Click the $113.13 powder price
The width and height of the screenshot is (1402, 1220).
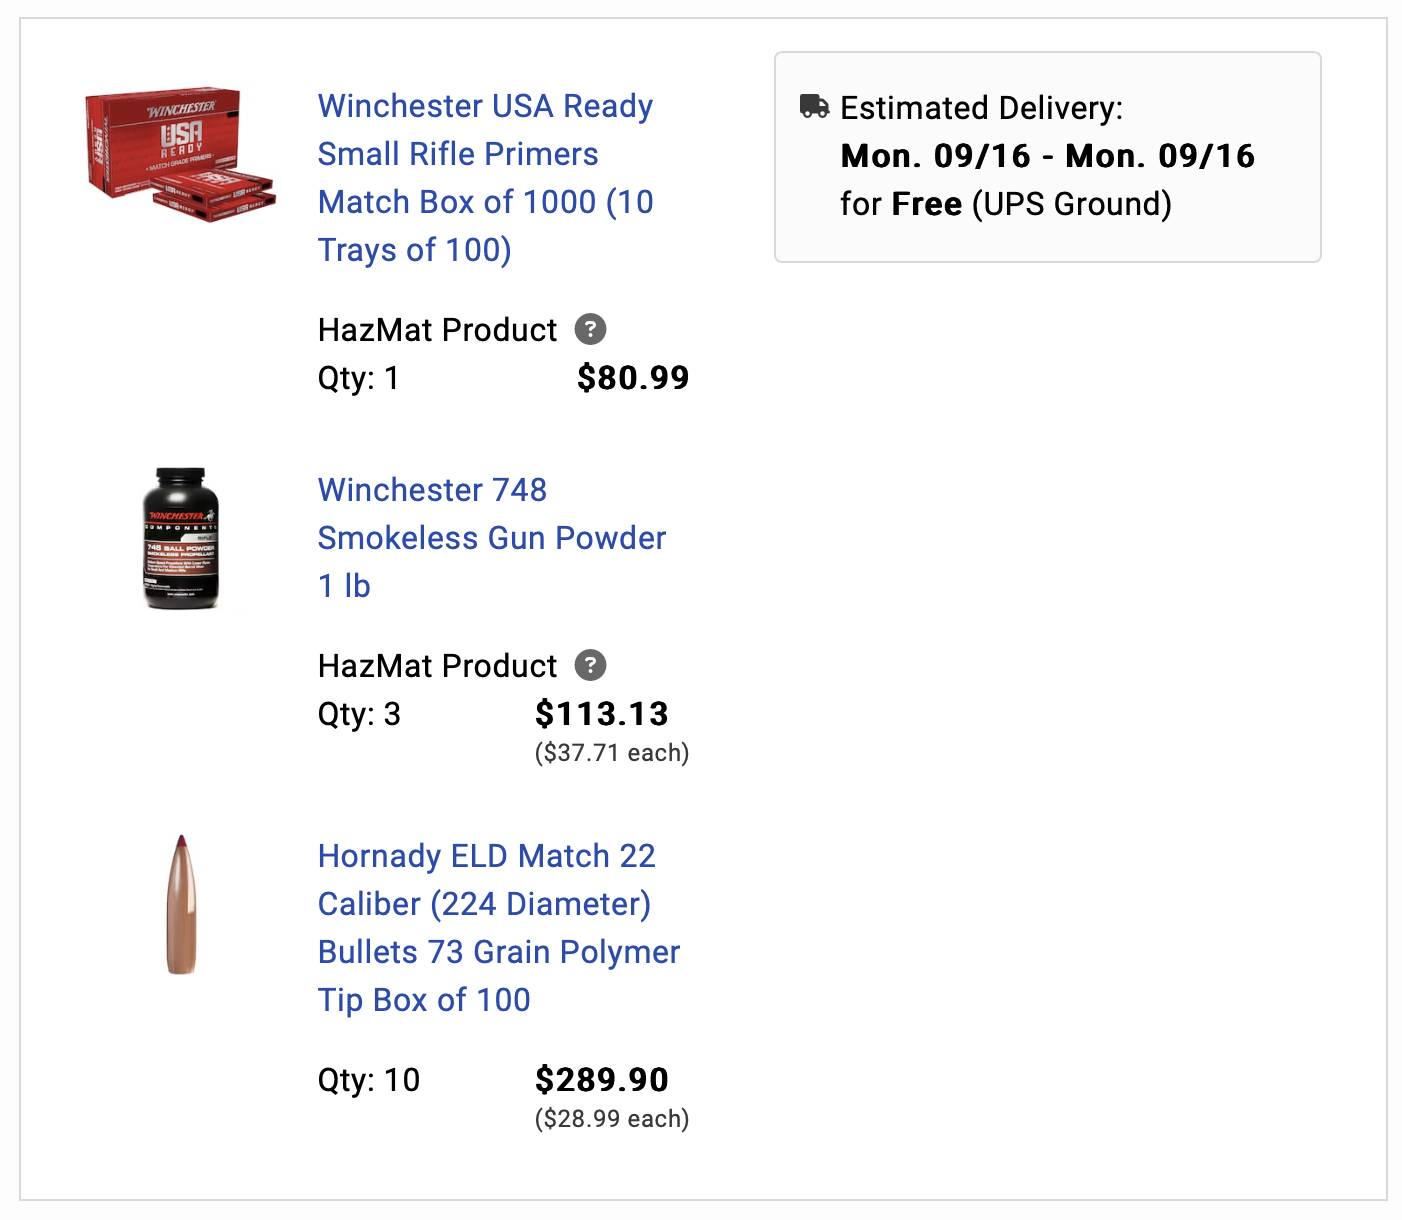coord(601,714)
